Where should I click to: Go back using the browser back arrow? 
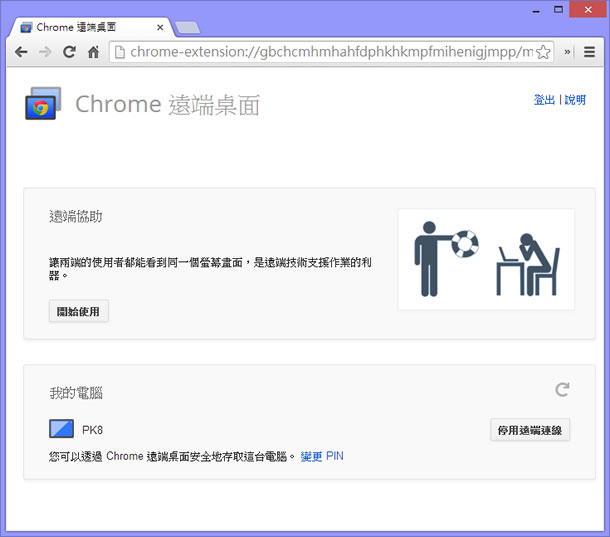(x=21, y=51)
